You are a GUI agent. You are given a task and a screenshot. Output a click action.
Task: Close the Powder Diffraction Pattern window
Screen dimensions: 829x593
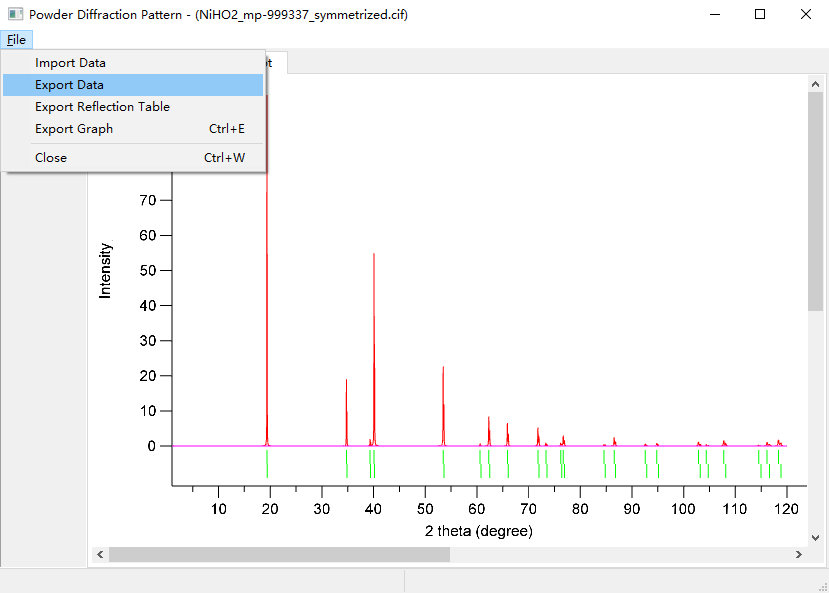(x=805, y=15)
